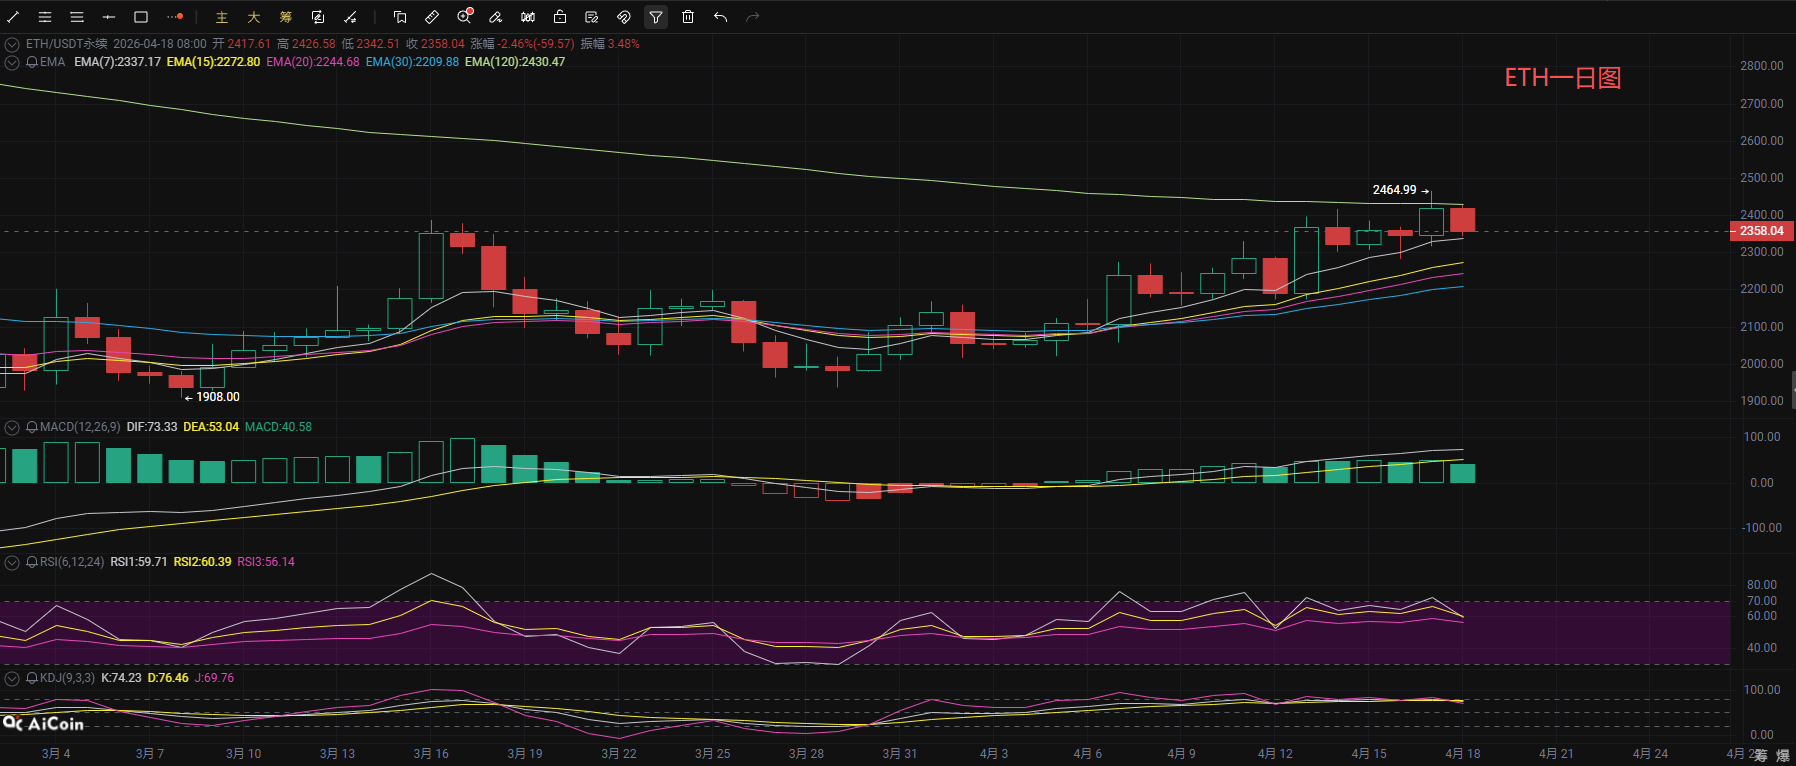1796x766 pixels.
Task: Toggle the alert bell next to MACD
Action: tap(32, 427)
